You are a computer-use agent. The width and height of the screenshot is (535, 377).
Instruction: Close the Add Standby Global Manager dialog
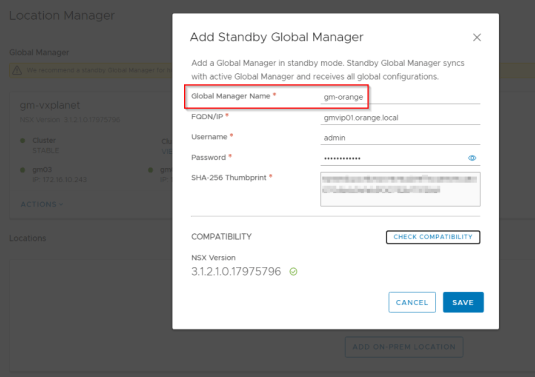click(x=477, y=37)
